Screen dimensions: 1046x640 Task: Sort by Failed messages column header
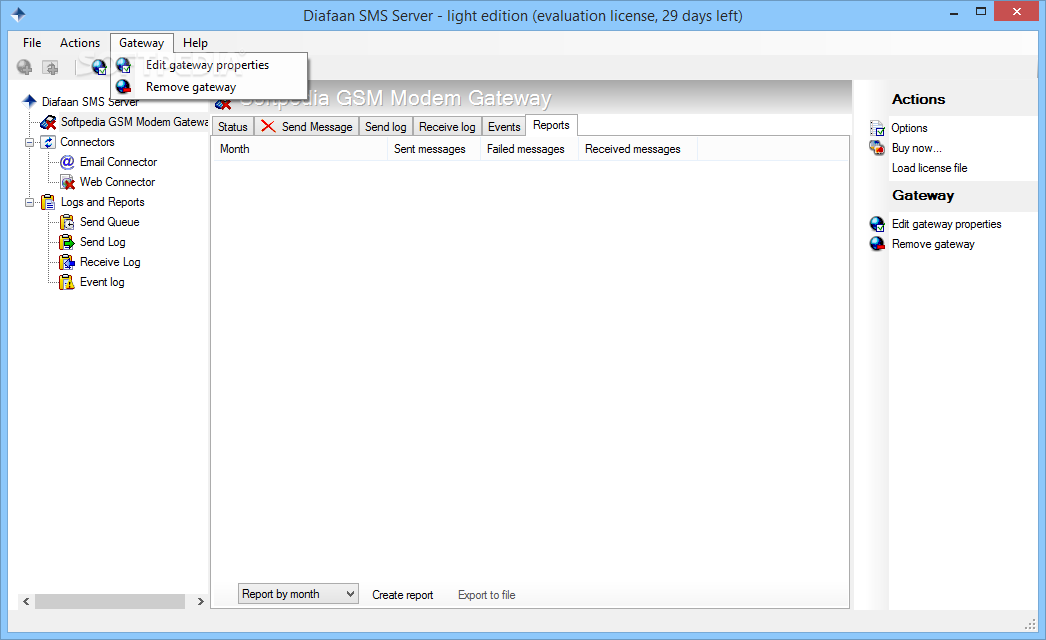529,149
